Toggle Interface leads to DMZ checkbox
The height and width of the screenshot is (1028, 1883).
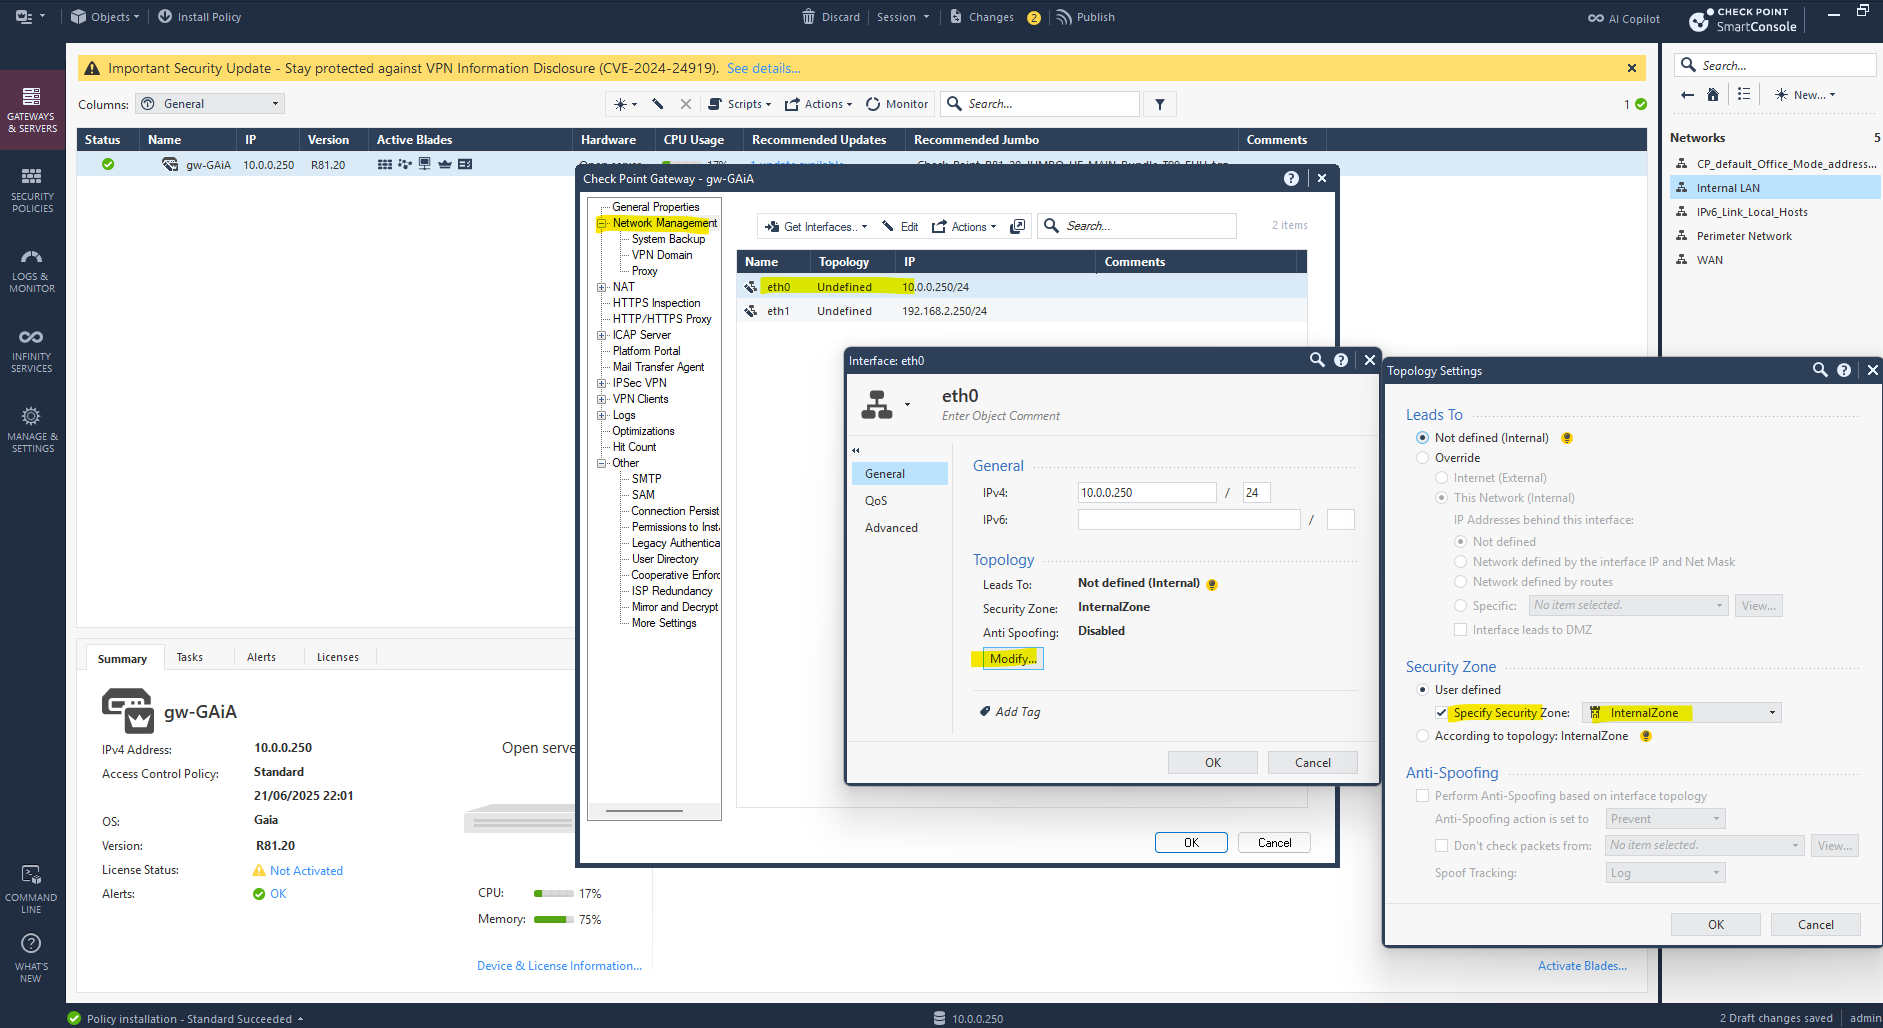1460,630
